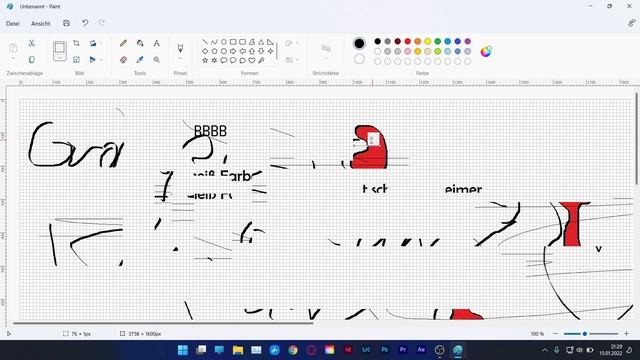Select the Magnifier tool
This screenshot has width=640, height=360.
click(156, 60)
